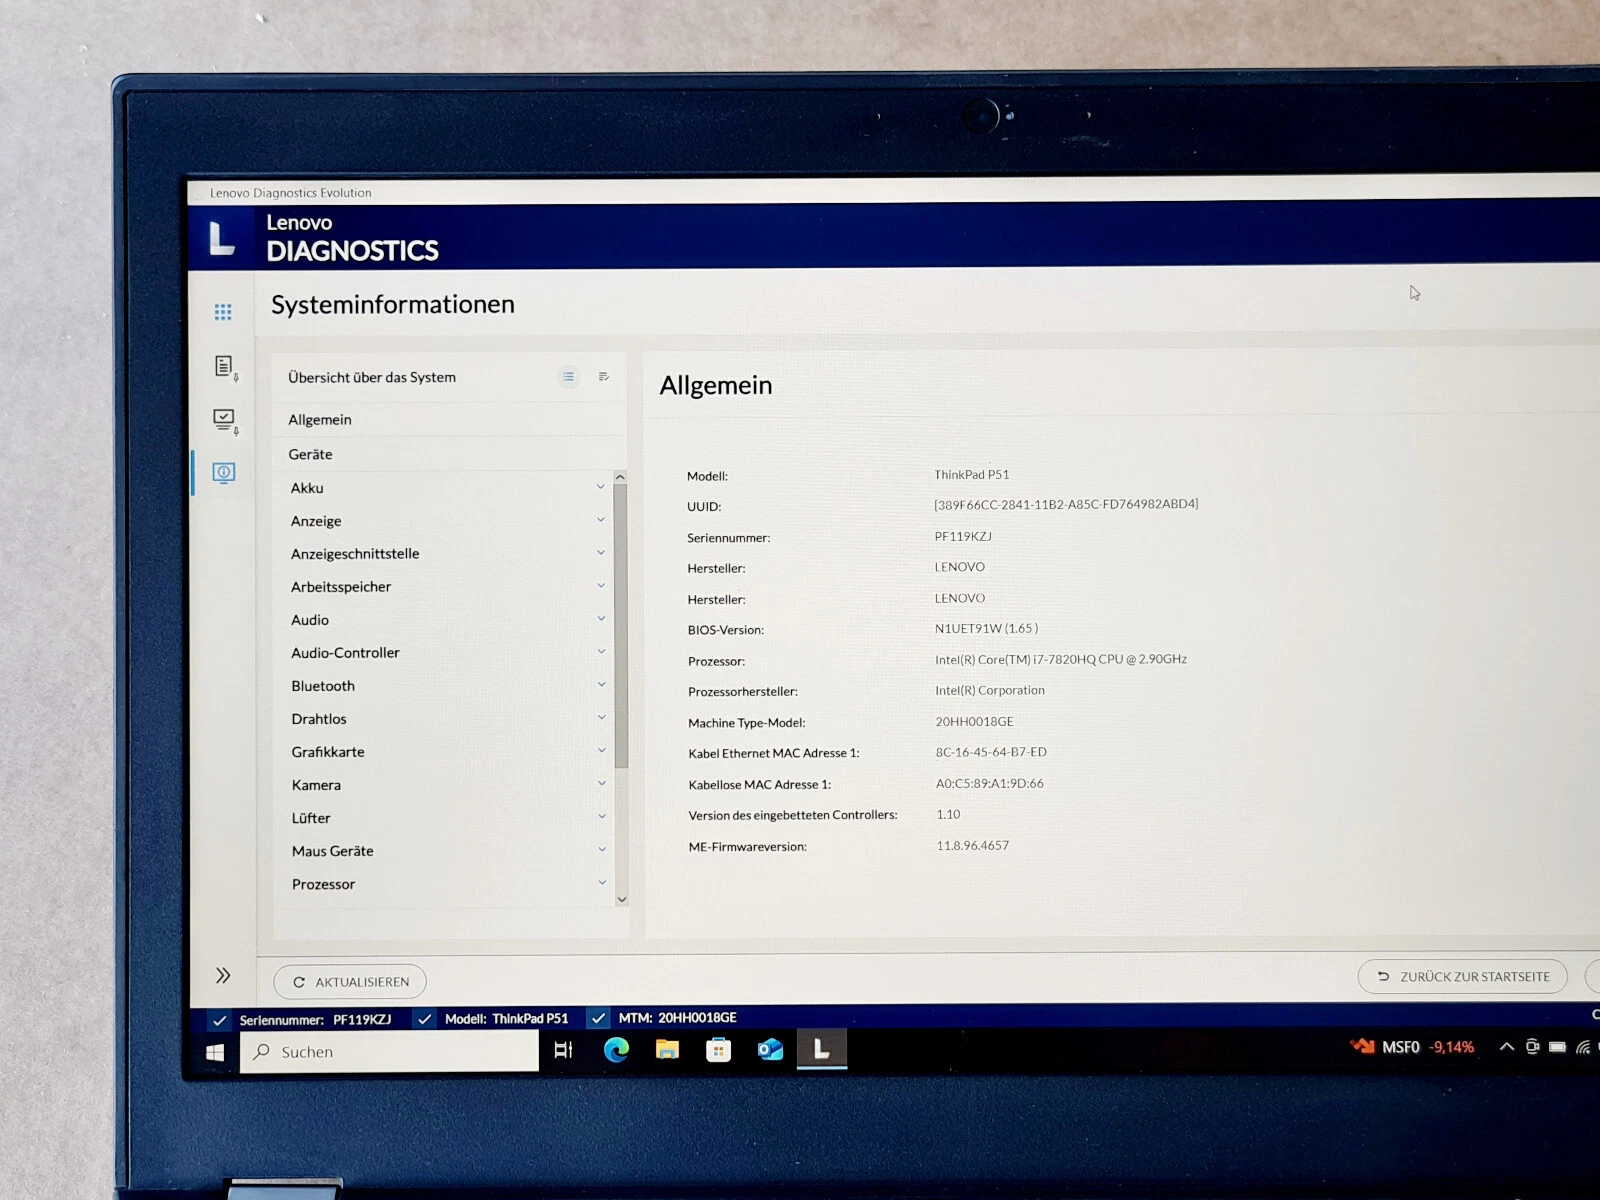Open the home grid icon in sidebar
1600x1200 pixels.
pos(223,312)
